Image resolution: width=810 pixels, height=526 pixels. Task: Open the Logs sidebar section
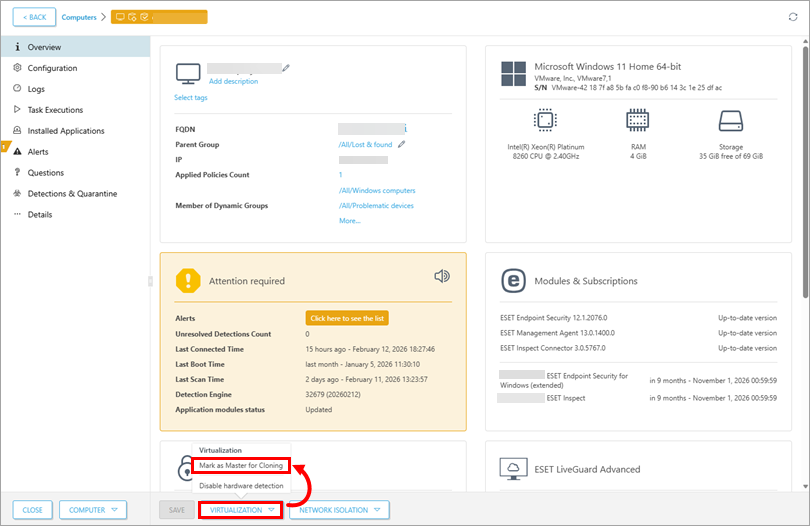(x=36, y=89)
